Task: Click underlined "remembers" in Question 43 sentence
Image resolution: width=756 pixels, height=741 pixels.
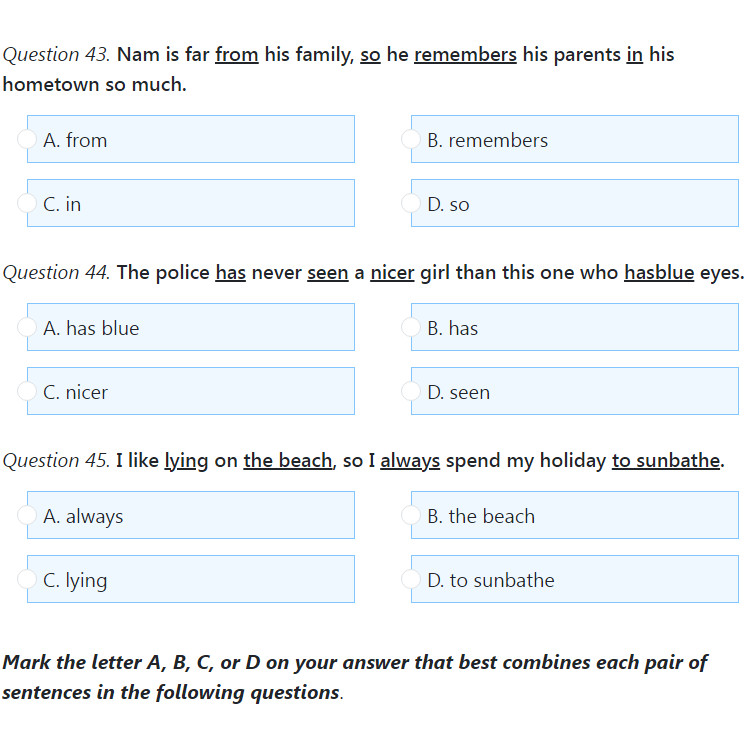Action: tap(465, 55)
